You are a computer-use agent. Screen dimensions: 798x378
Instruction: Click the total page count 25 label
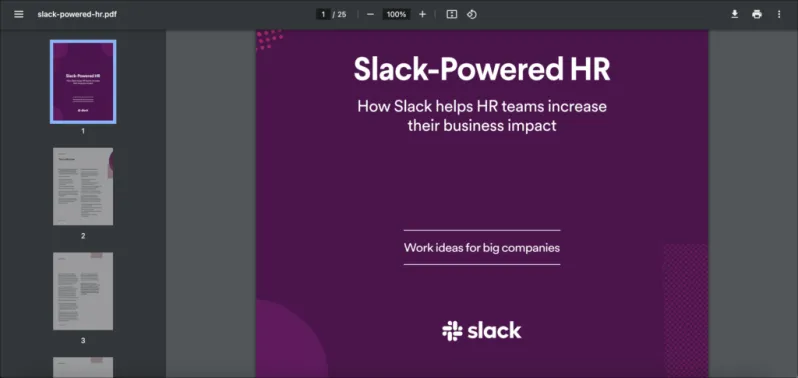tap(341, 14)
